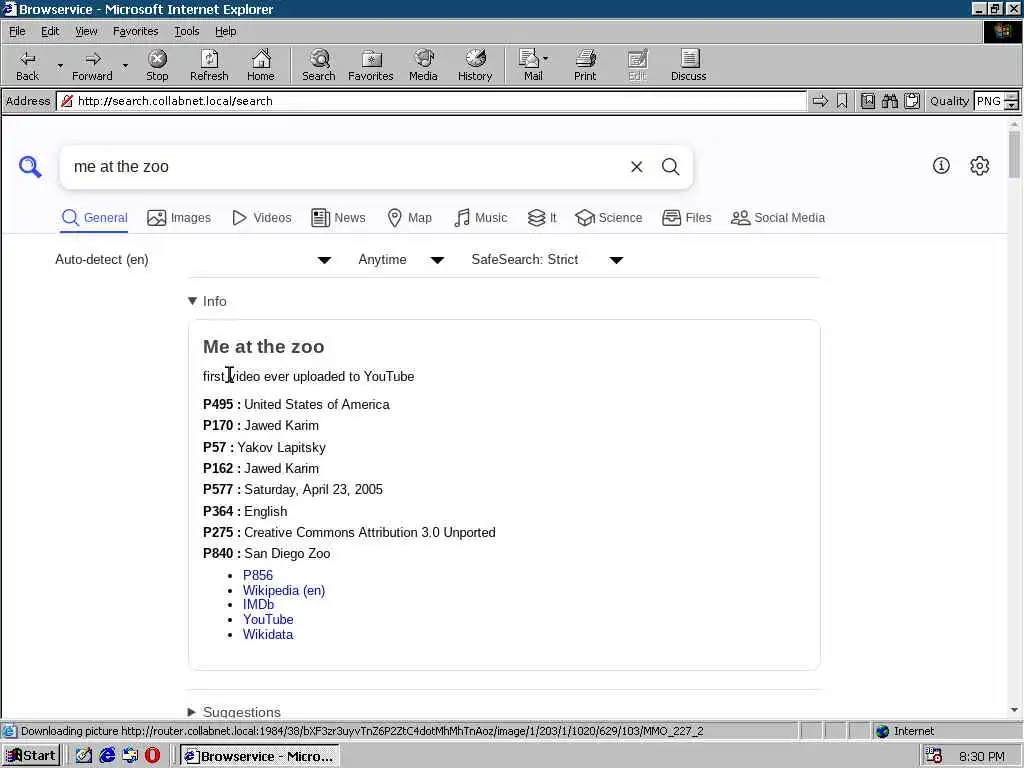This screenshot has height=768, width=1024.
Task: Open the File menu
Action: click(17, 31)
